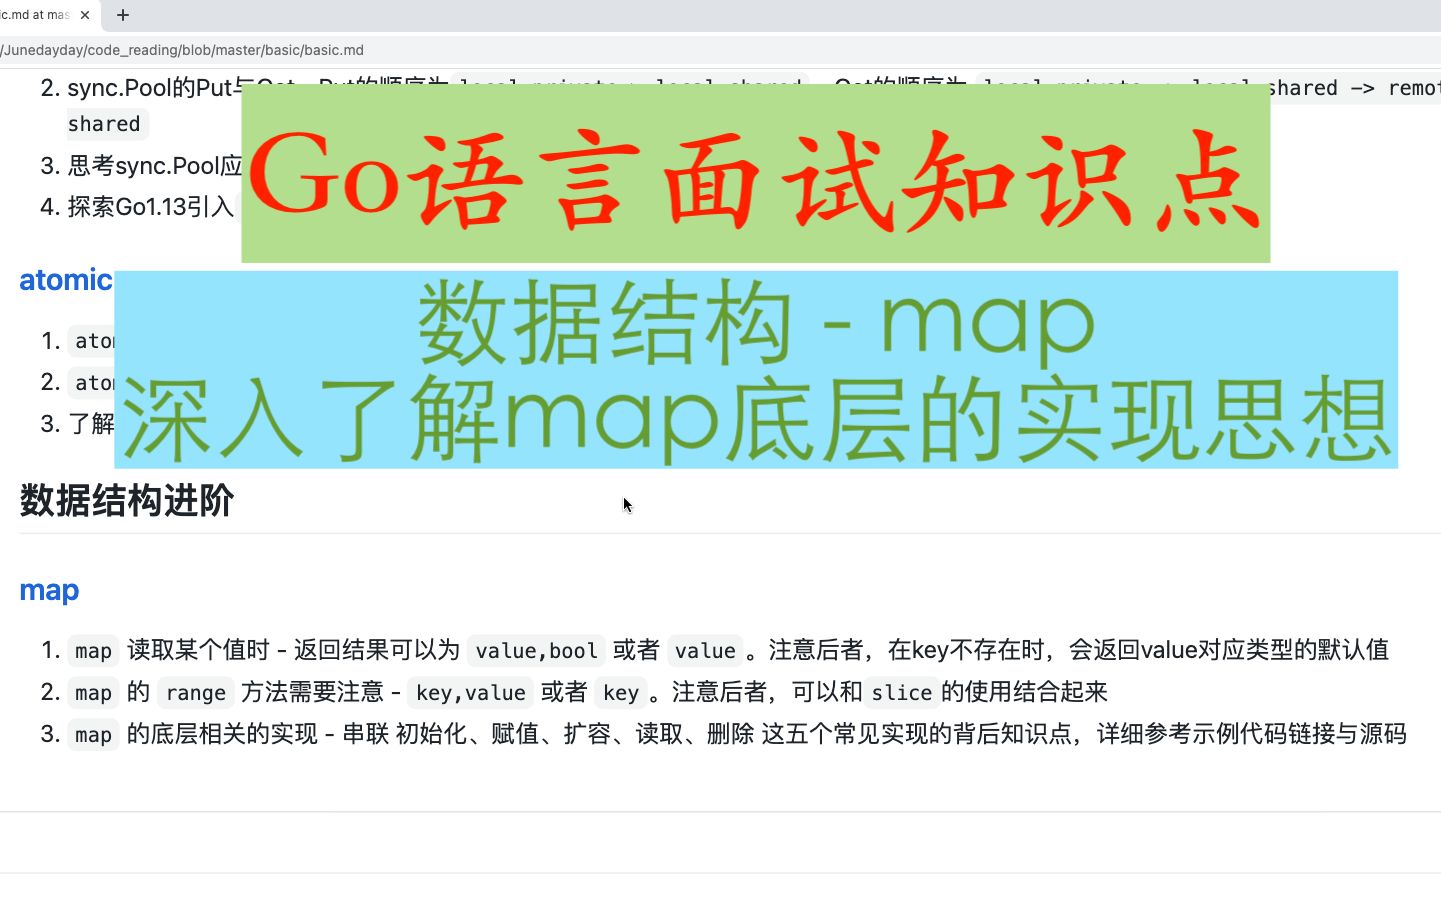The image size is (1441, 900).
Task: Open the atomic section heading link
Action: pyautogui.click(x=66, y=280)
